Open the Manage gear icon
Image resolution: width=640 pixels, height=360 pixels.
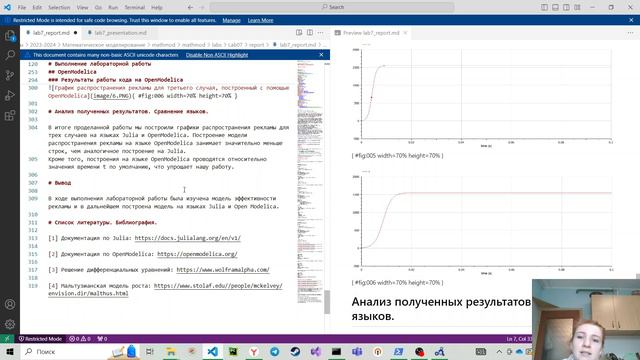[x=10, y=324]
